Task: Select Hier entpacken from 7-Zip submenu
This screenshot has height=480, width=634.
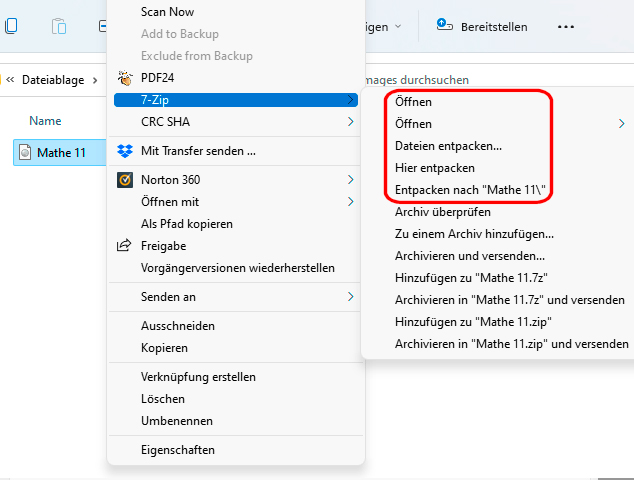Action: point(435,168)
